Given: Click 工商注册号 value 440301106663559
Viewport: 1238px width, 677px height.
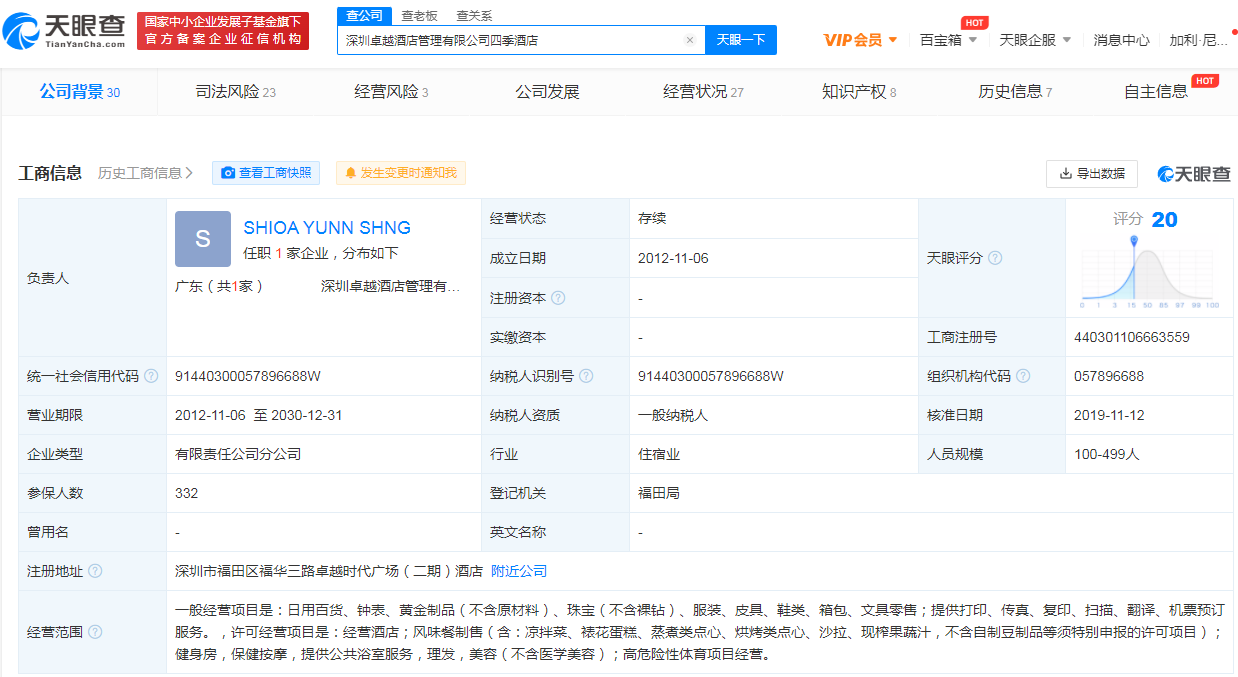Looking at the screenshot, I should 1132,337.
